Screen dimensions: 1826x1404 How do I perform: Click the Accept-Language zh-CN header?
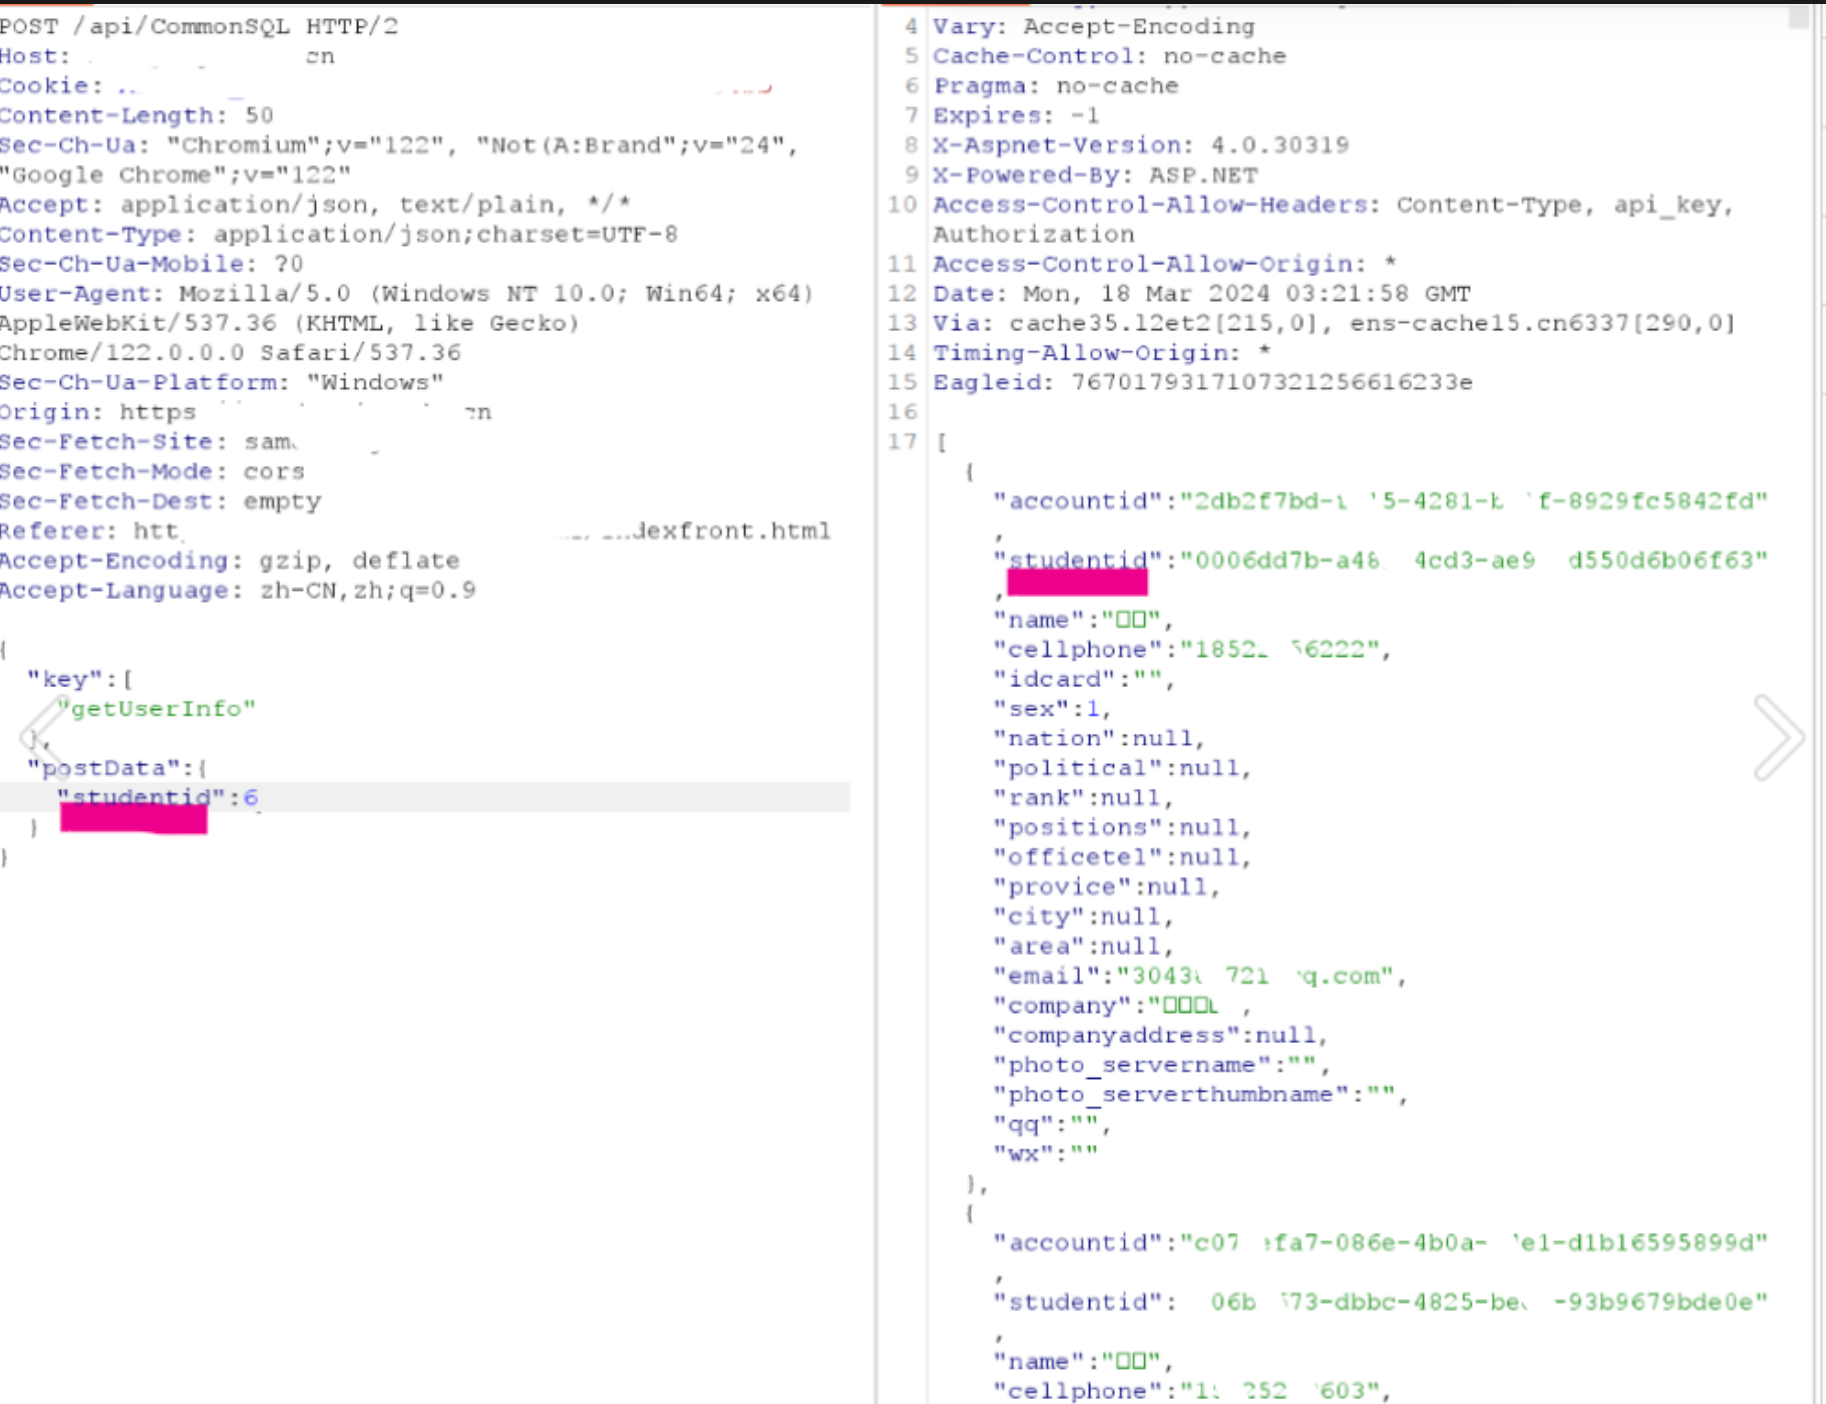[x=238, y=590]
